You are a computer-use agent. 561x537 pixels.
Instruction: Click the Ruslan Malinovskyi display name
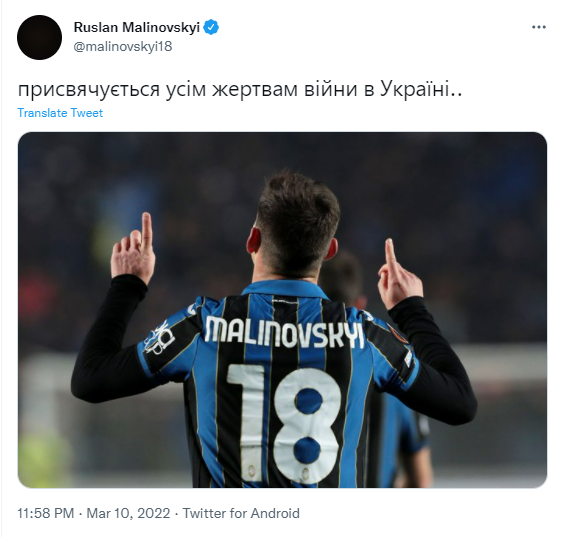(x=137, y=27)
